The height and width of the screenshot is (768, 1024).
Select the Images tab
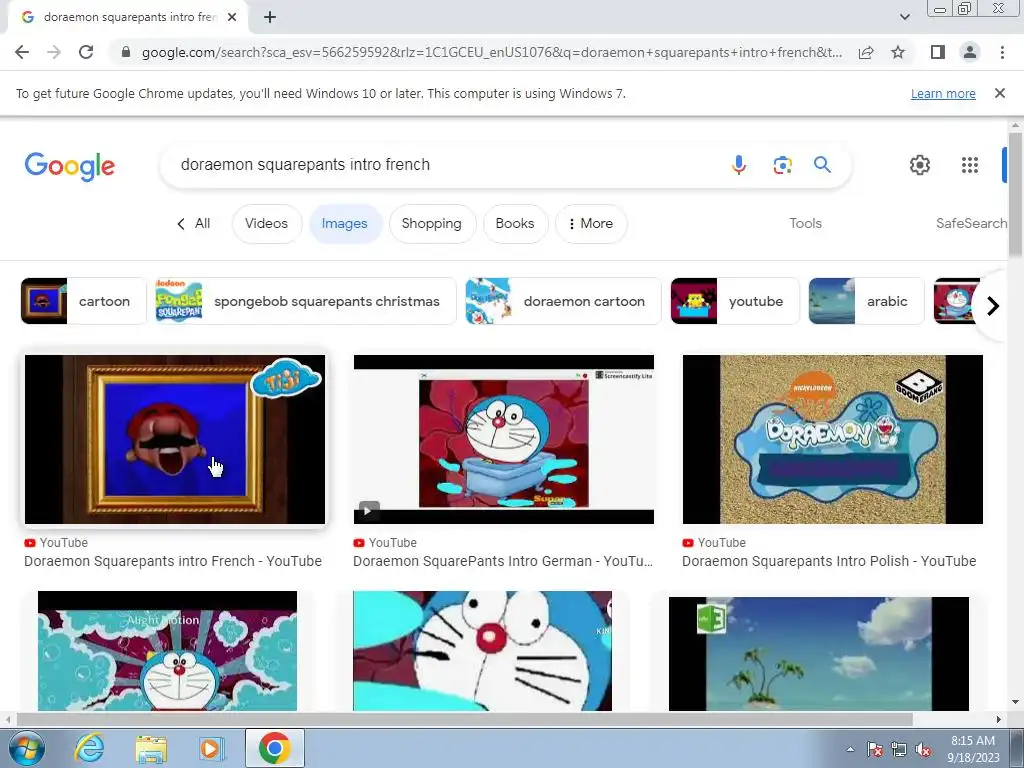(345, 223)
